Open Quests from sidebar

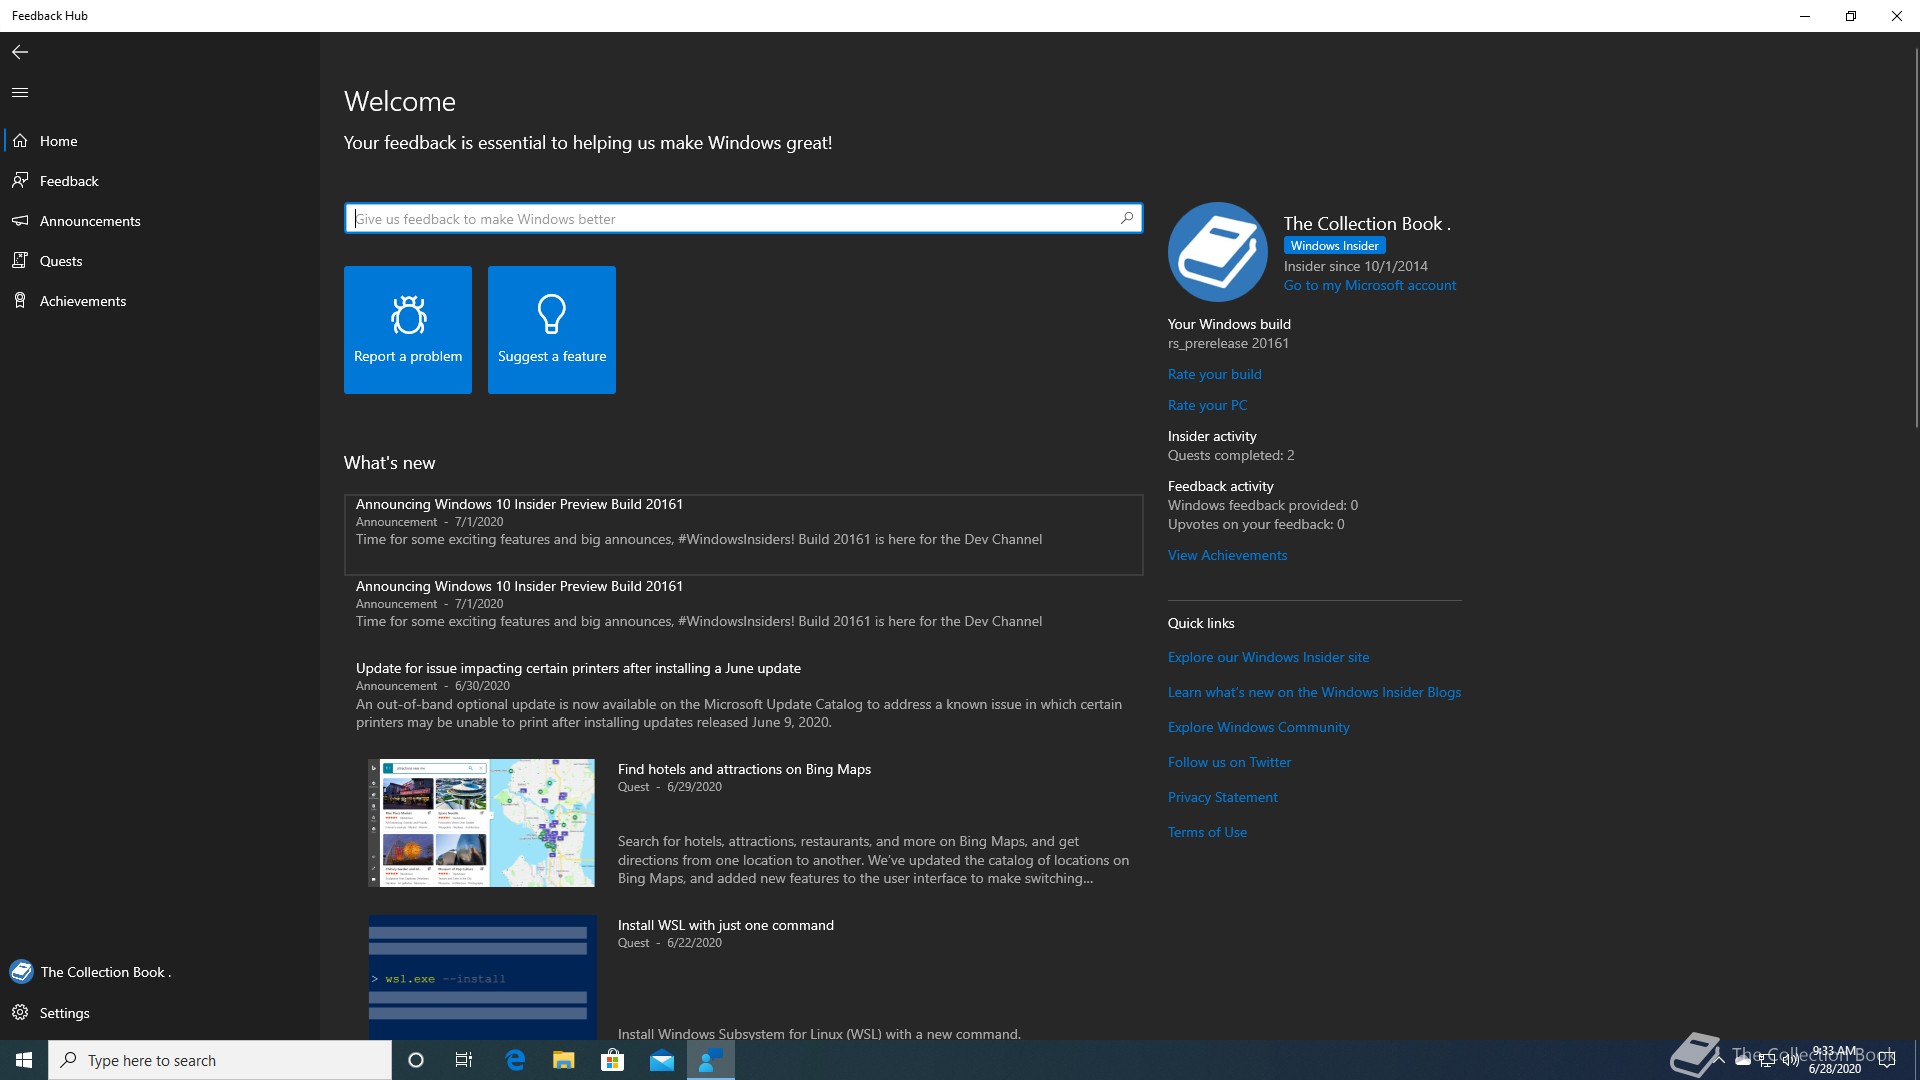point(160,261)
